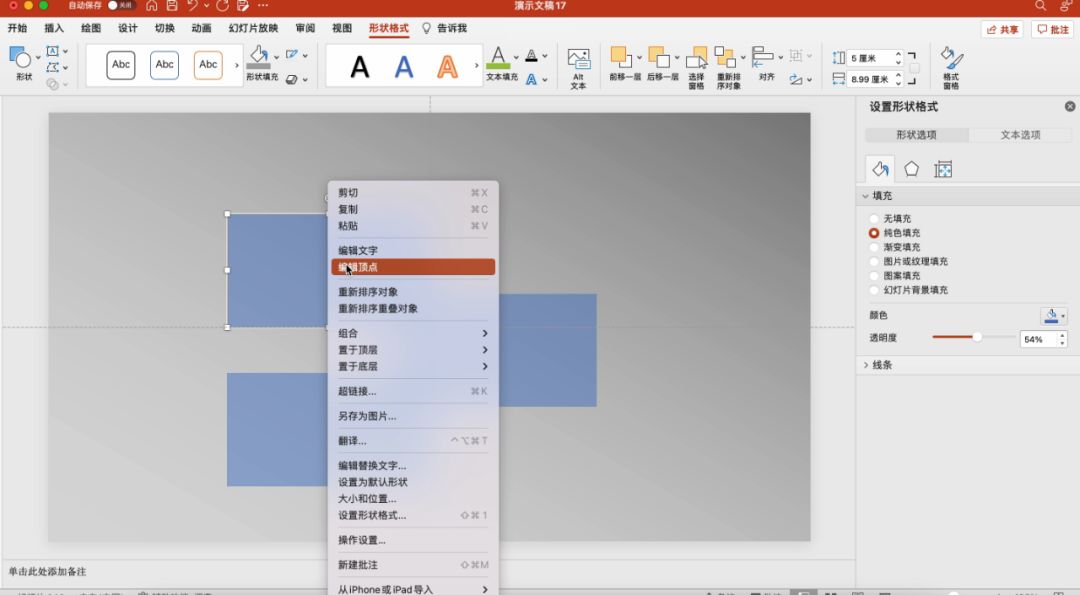This screenshot has height=595, width=1080.
Task: Click the Edit Shape icon in ribbon
Action: pyautogui.click(x=52, y=67)
